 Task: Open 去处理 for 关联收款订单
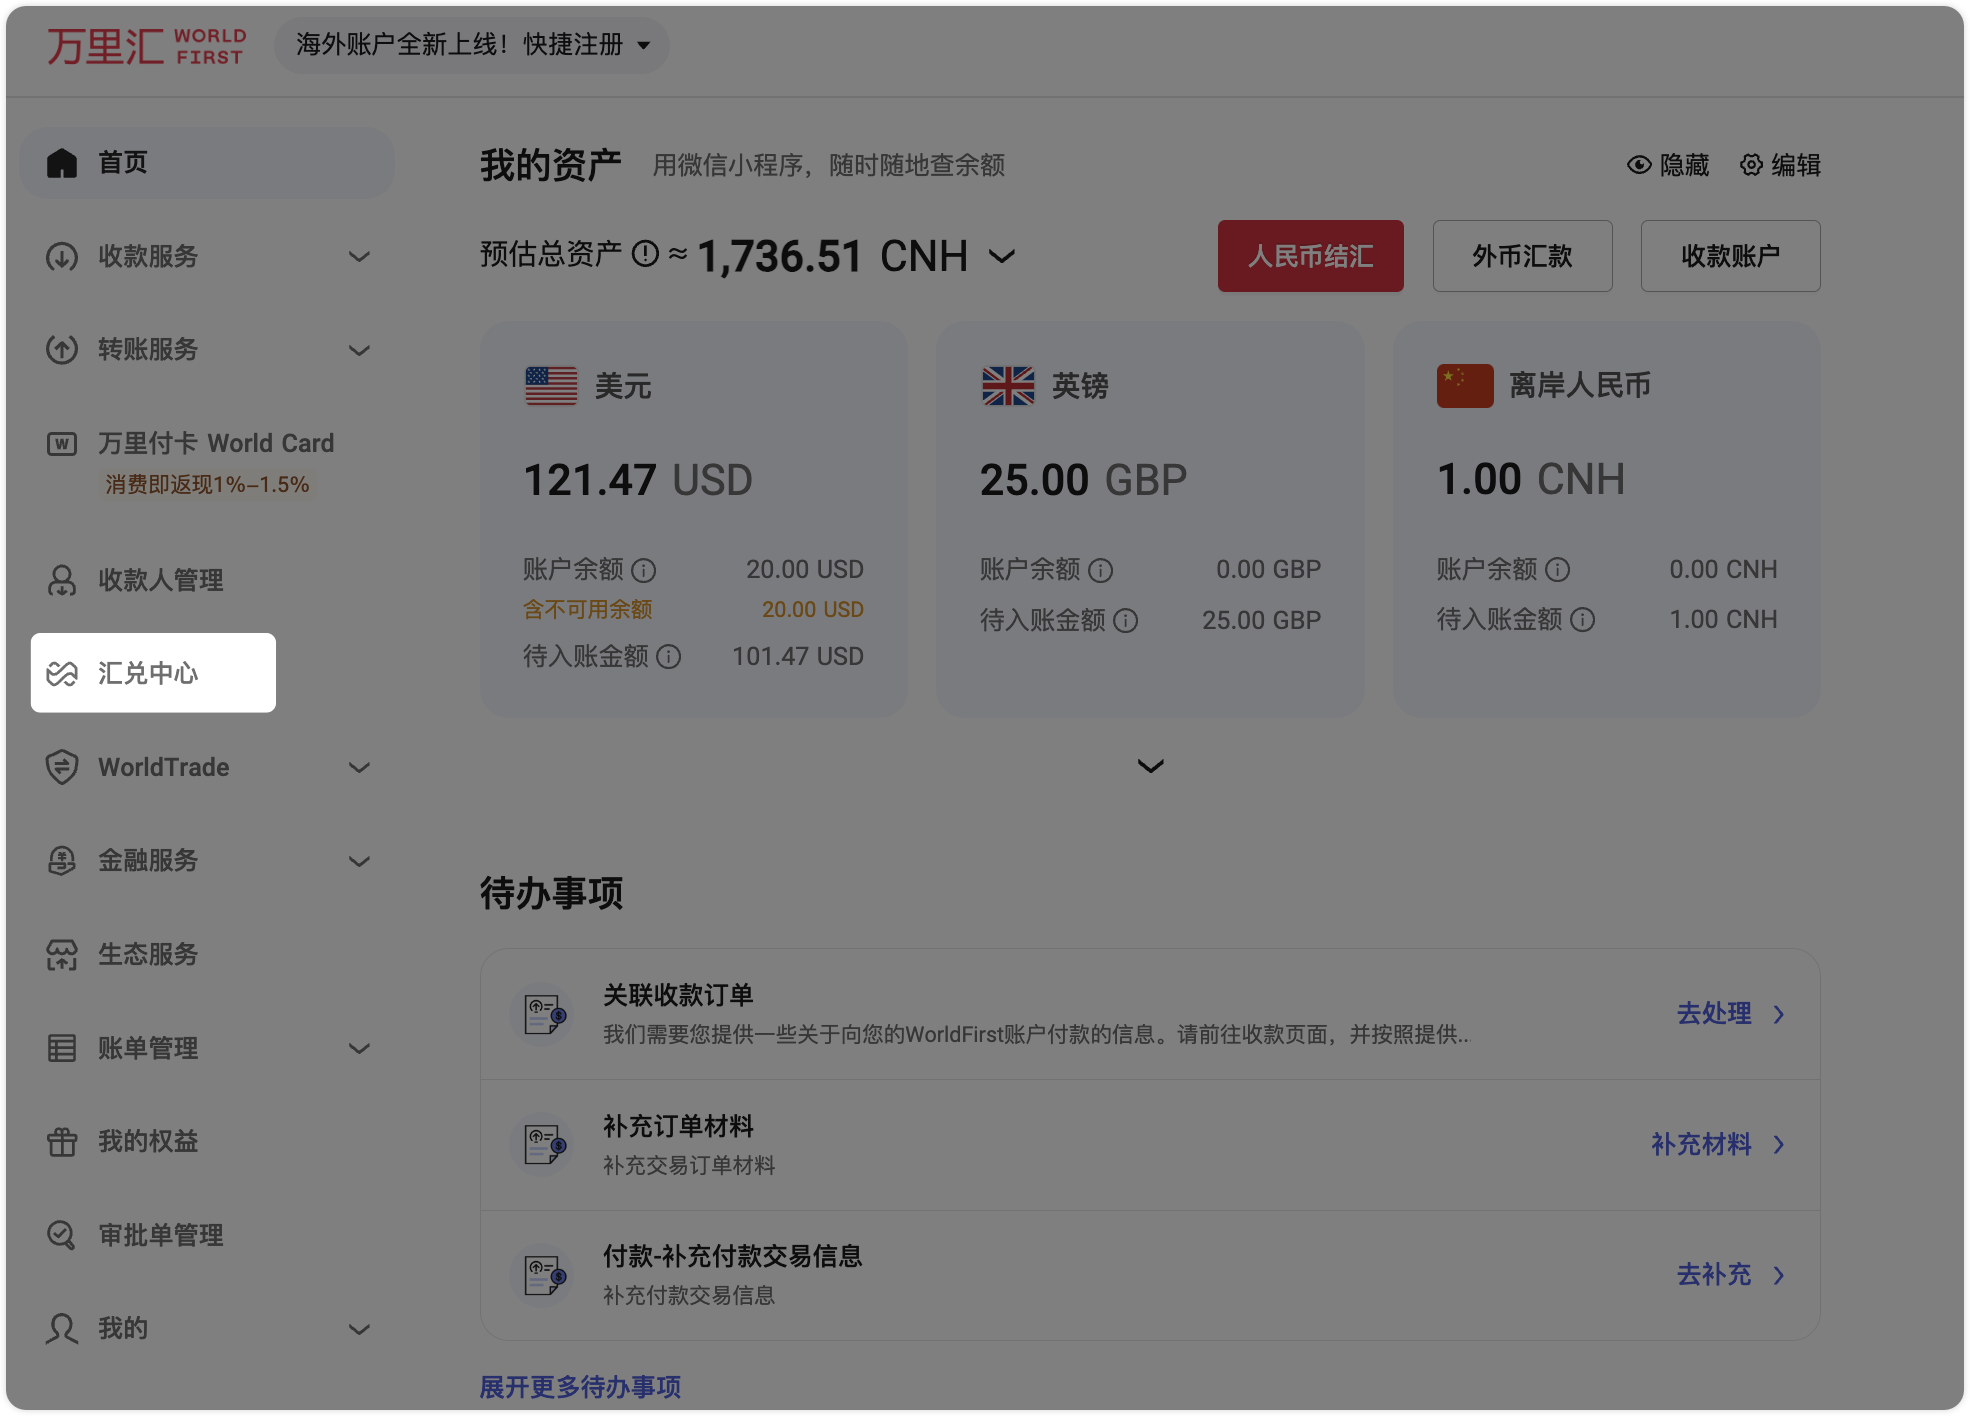click(1714, 1013)
